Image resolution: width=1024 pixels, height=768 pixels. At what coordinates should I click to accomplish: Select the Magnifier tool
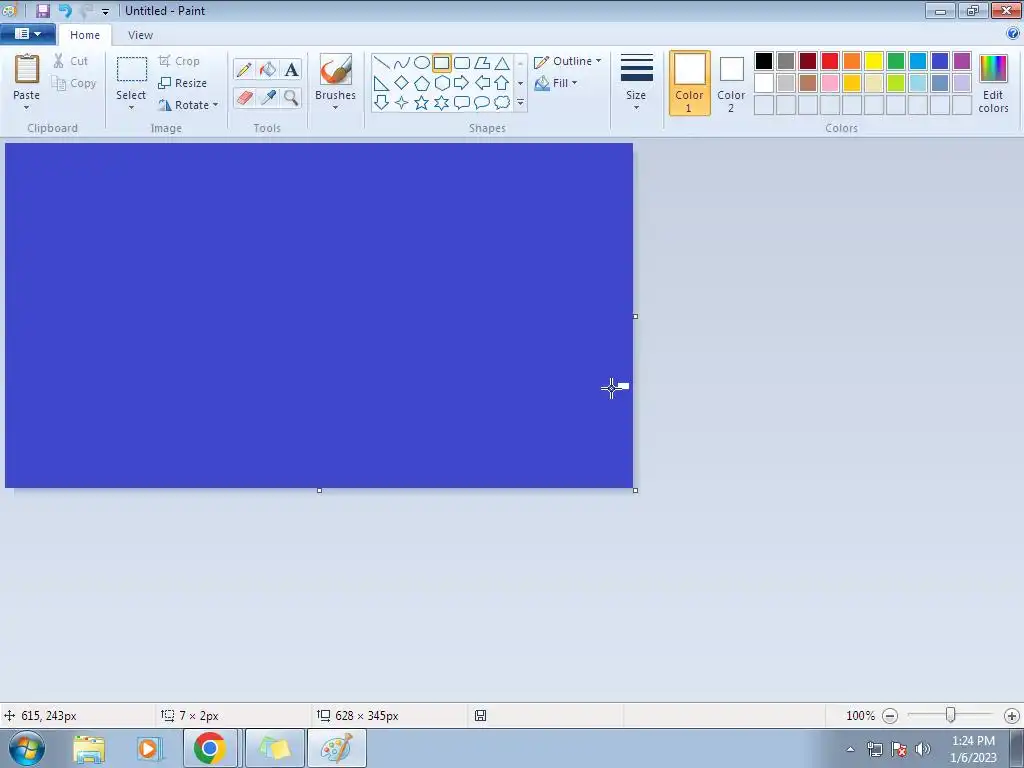(291, 97)
